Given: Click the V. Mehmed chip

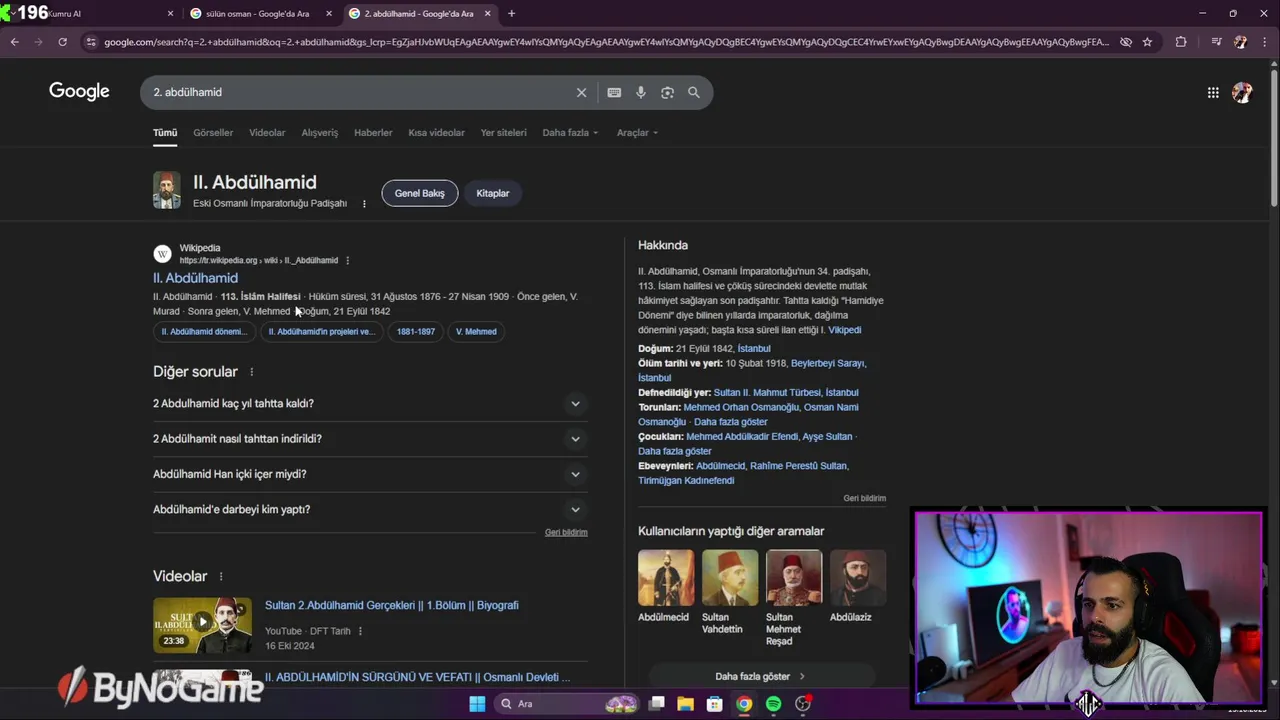Looking at the screenshot, I should (x=476, y=331).
